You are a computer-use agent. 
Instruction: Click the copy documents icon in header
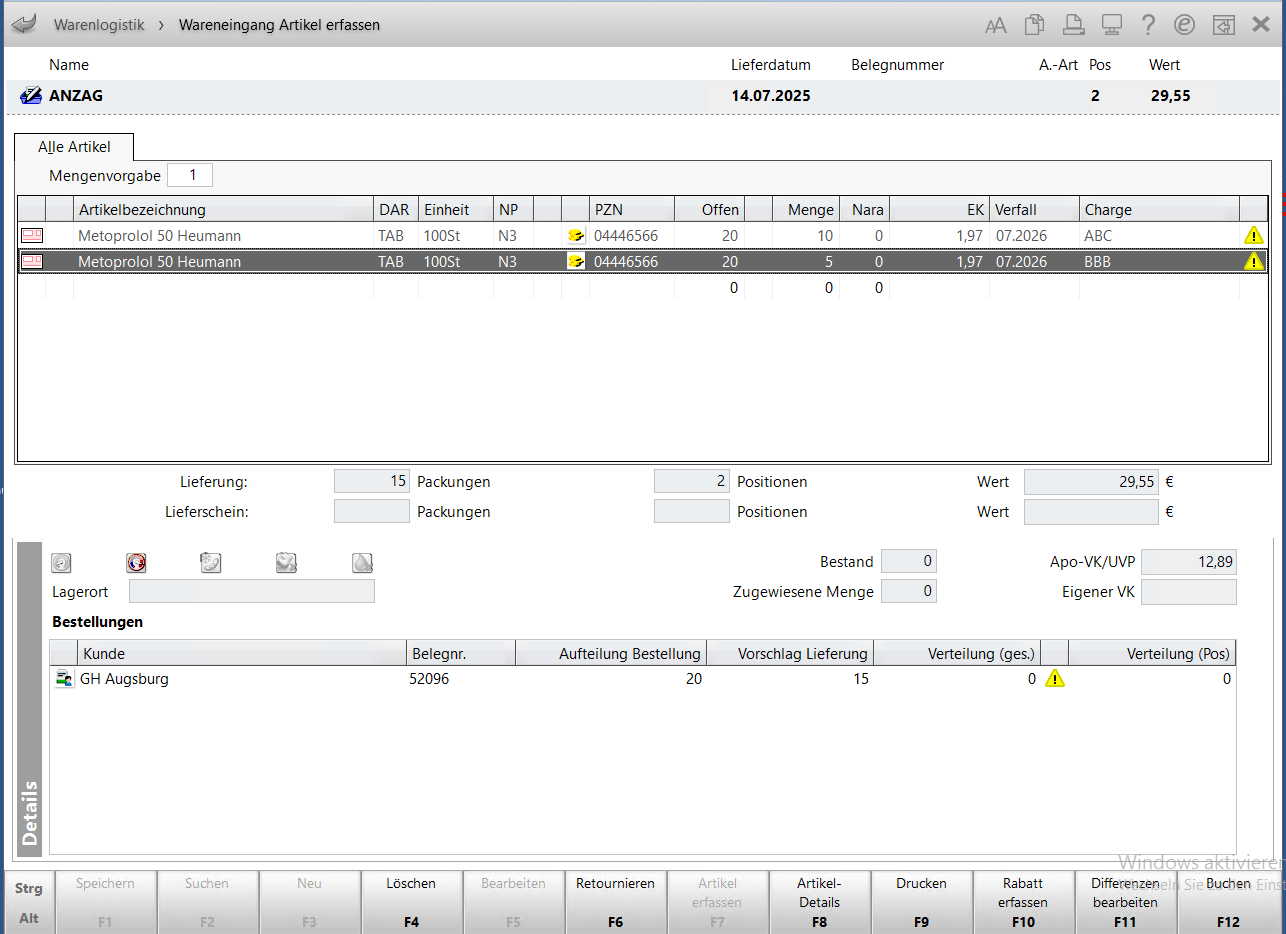pos(1034,25)
